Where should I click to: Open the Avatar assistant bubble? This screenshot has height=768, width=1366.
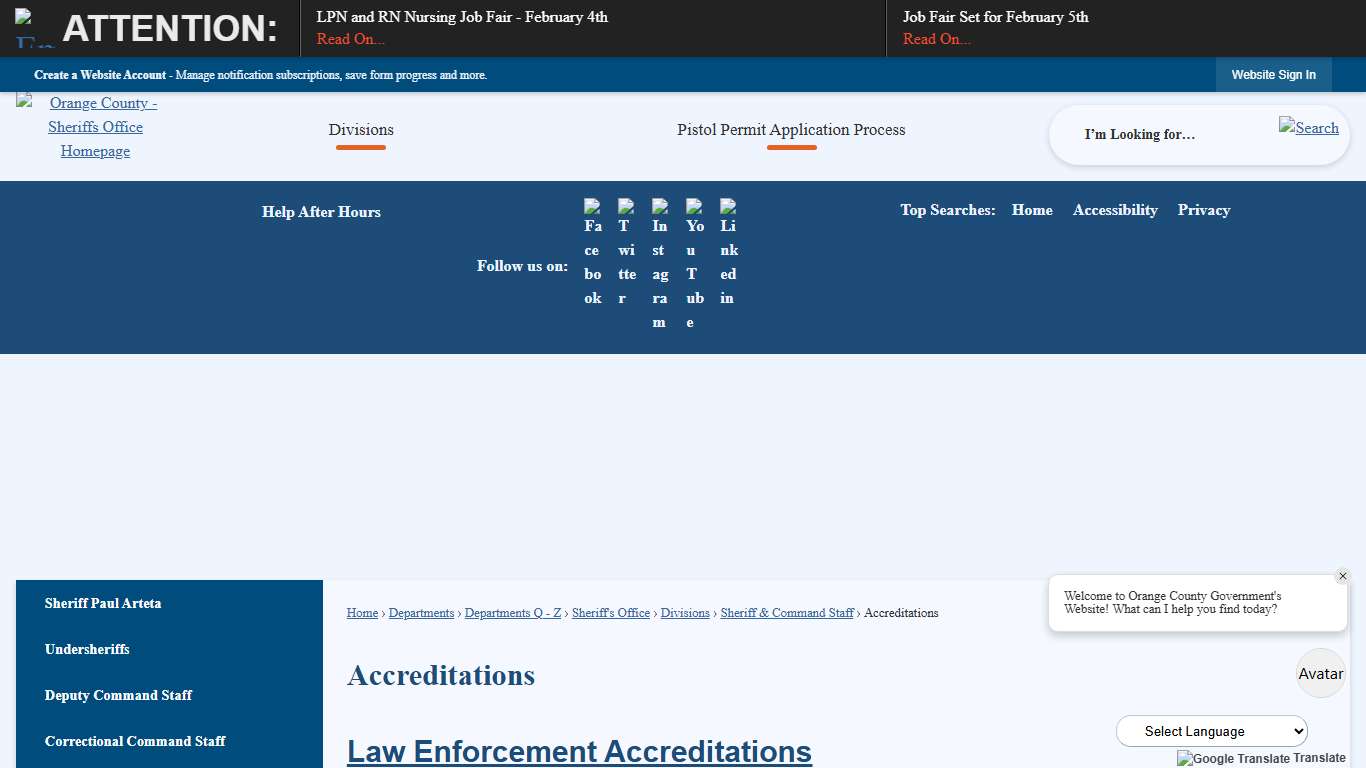pyautogui.click(x=1320, y=673)
